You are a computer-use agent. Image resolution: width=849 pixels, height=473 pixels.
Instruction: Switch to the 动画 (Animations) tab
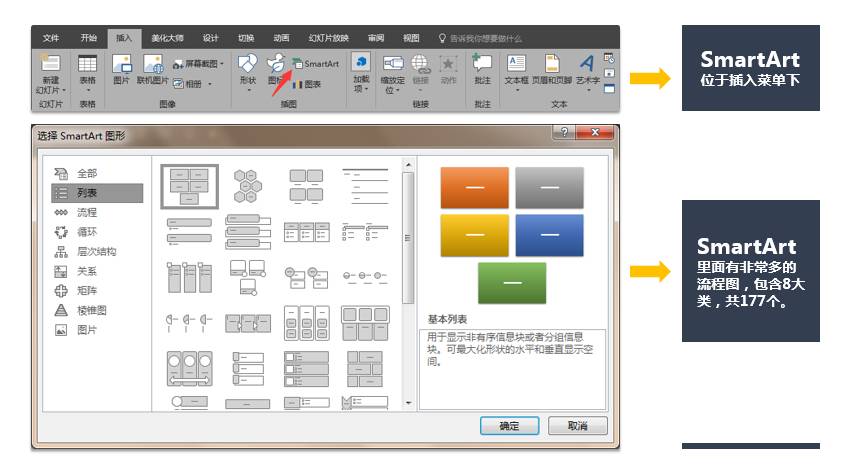point(281,38)
